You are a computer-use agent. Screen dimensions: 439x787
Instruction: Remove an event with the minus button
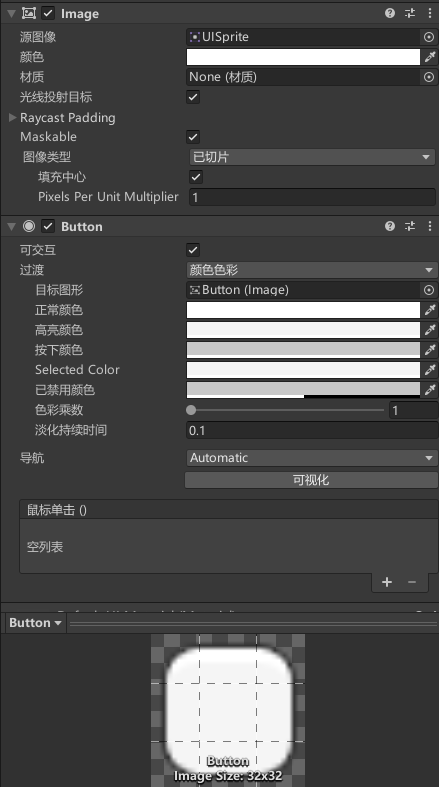(x=412, y=582)
